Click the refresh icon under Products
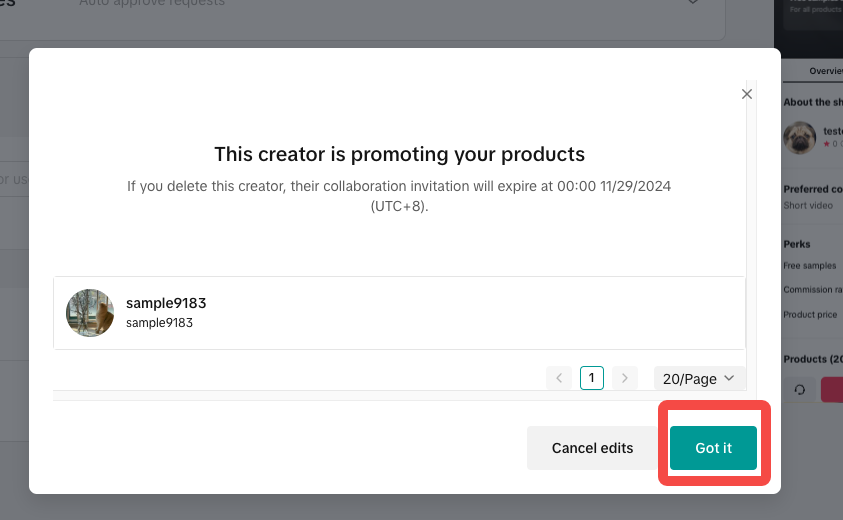The image size is (843, 520). point(799,390)
